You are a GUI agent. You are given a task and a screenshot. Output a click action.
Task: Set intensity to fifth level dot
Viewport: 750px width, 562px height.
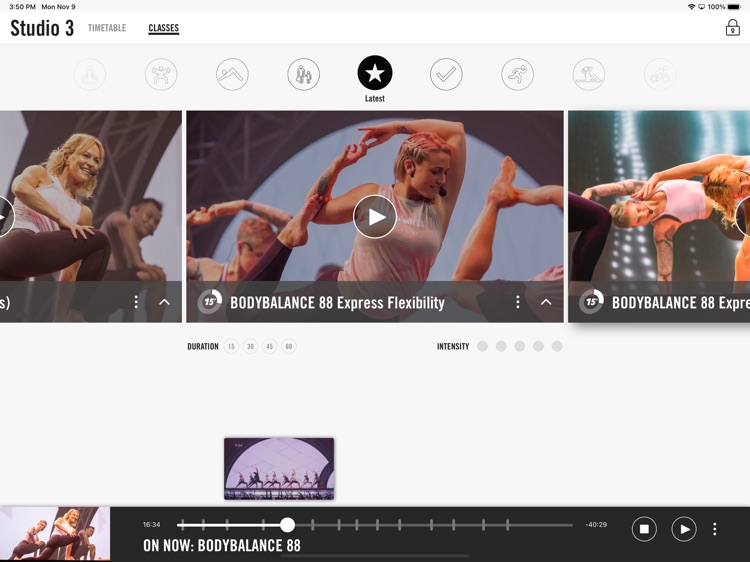tap(557, 346)
